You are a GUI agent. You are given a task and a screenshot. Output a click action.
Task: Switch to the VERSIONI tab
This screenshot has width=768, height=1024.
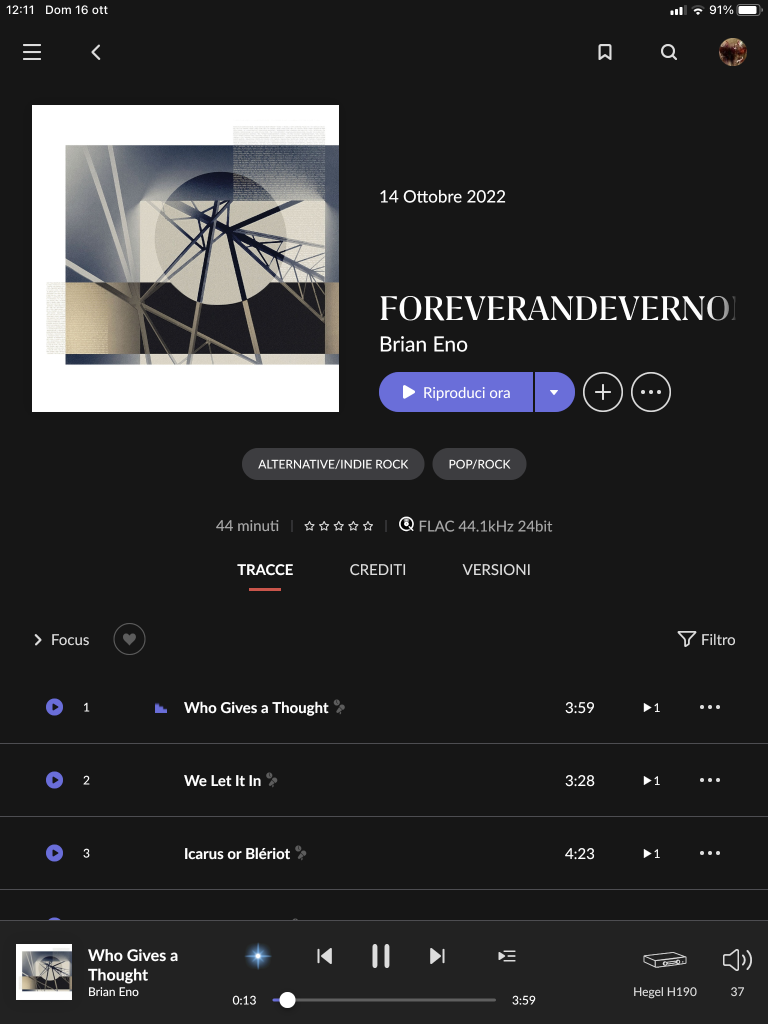[496, 570]
